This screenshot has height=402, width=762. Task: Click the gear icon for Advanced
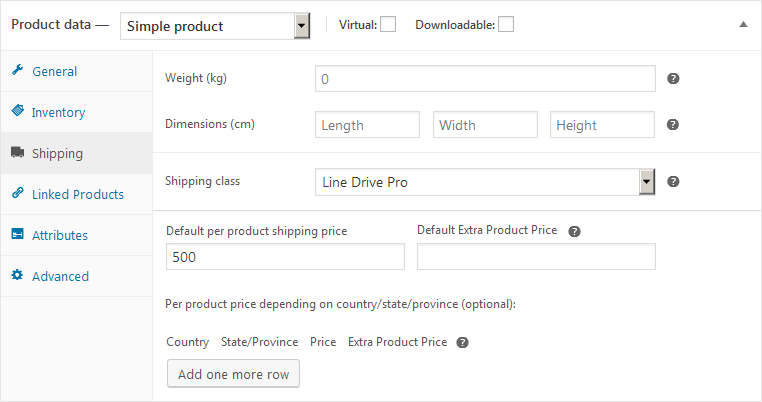[17, 276]
